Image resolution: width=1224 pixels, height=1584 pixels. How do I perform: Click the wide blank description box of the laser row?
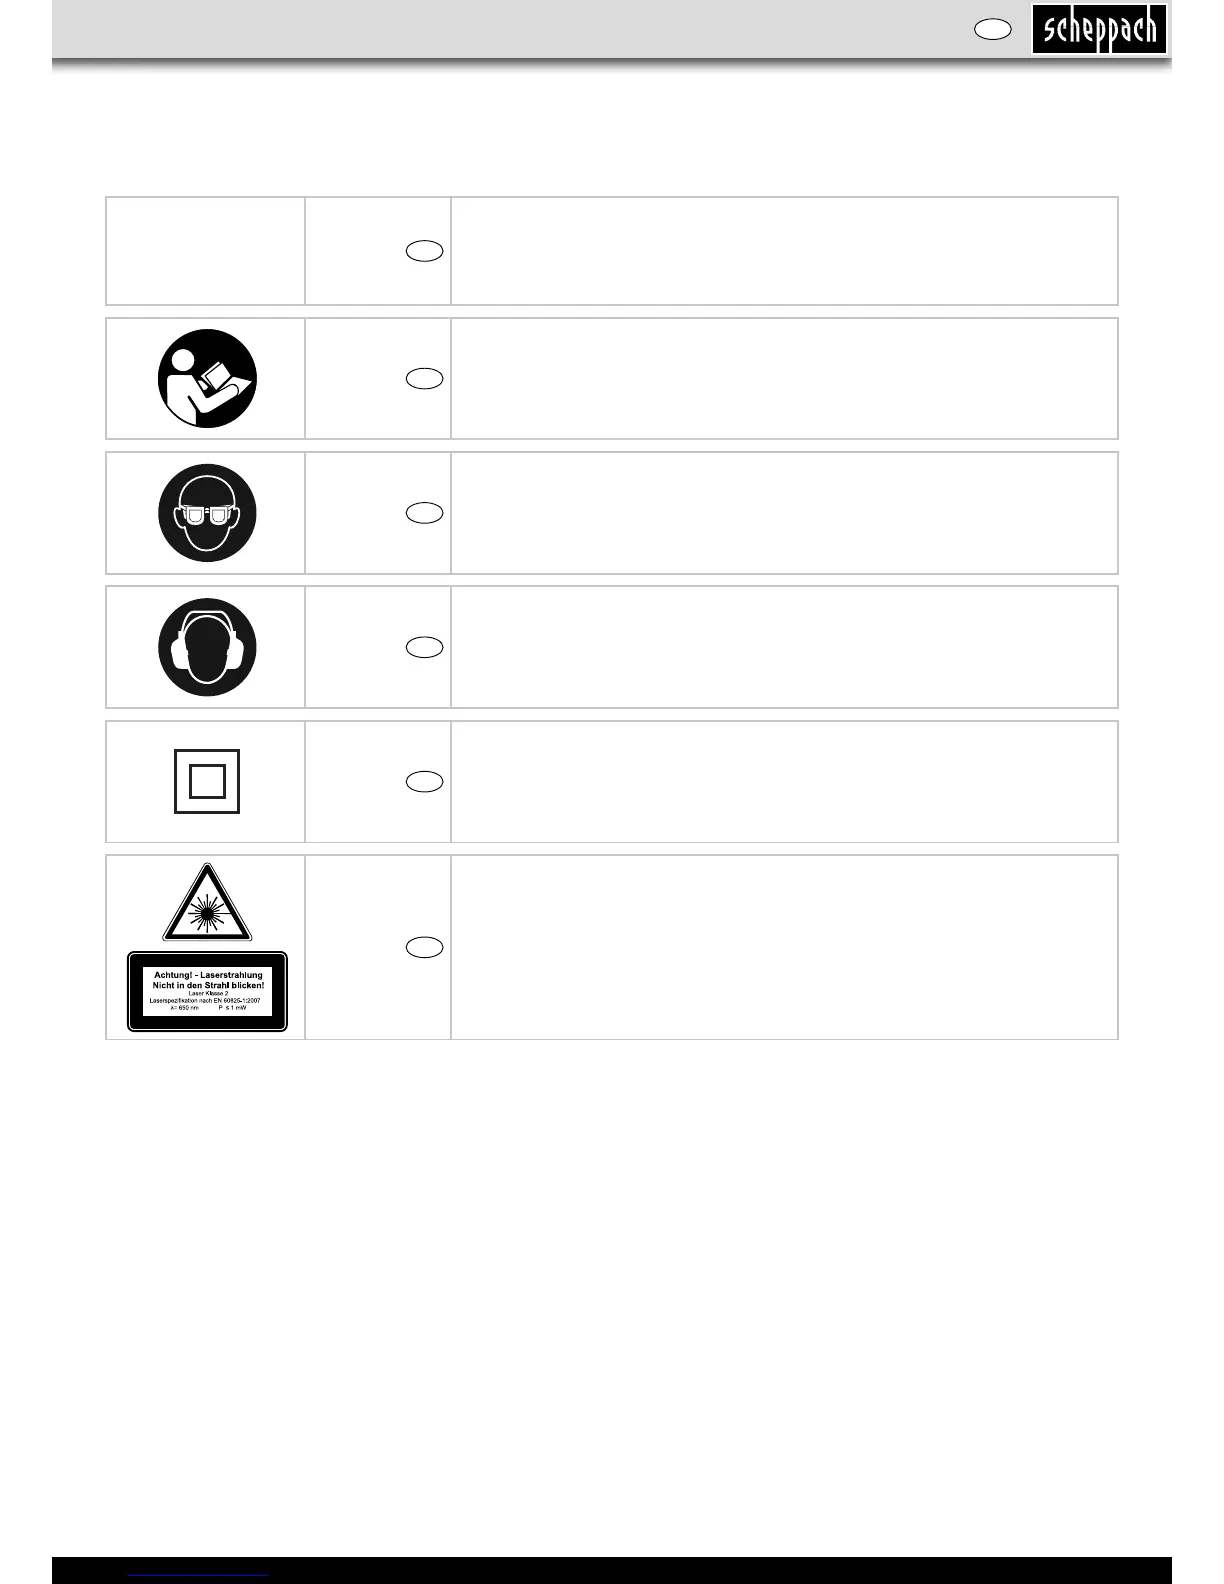point(784,947)
